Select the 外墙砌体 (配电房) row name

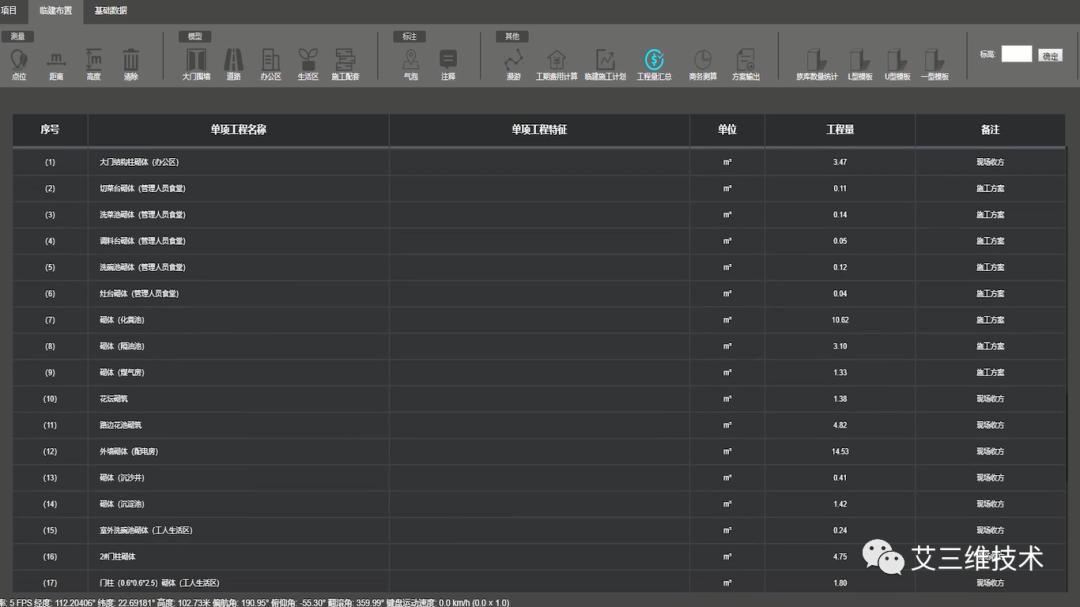click(129, 451)
